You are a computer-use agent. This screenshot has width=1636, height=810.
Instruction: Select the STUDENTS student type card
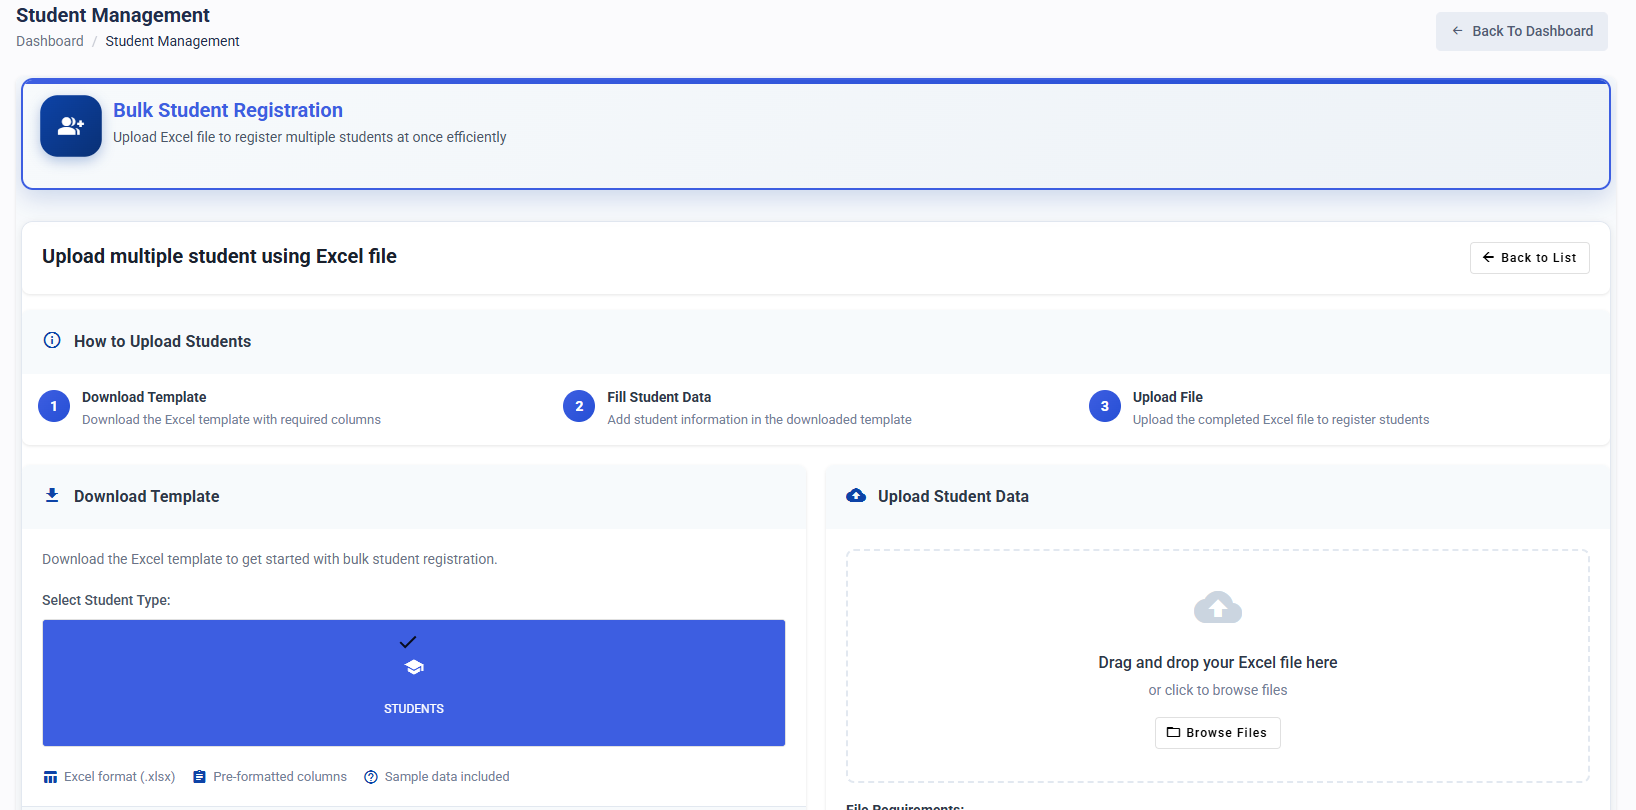(414, 683)
